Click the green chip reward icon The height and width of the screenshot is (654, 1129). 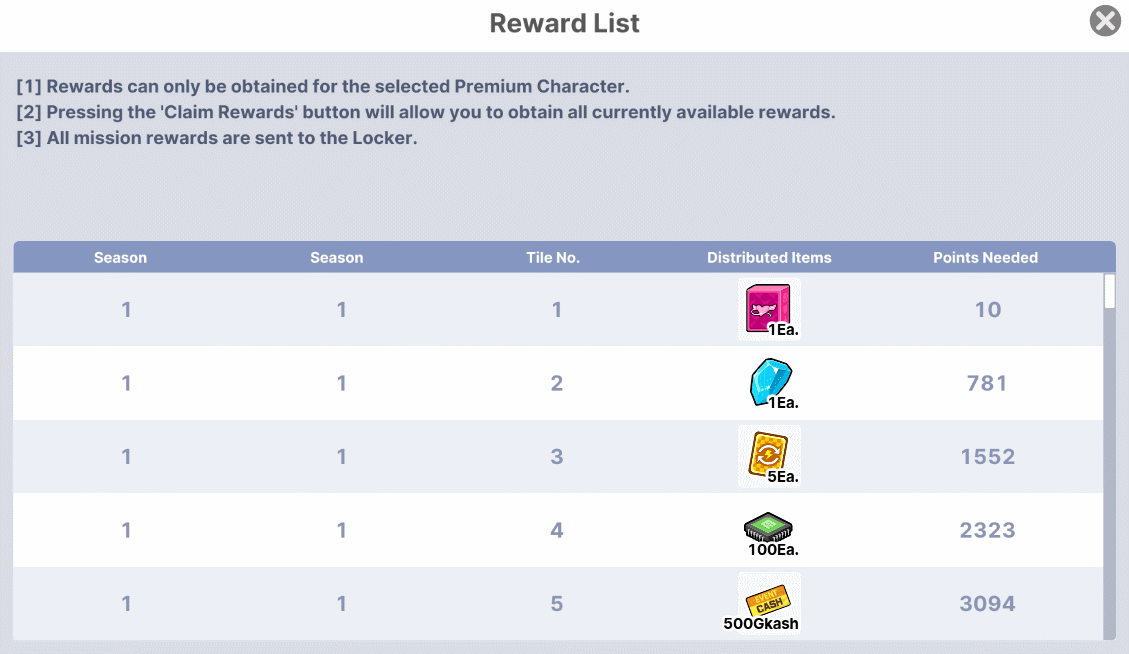(x=769, y=527)
